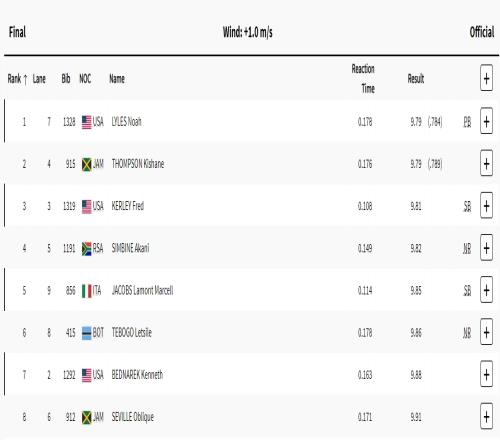Image resolution: width=500 pixels, height=440 pixels.
Task: Expand details for KERLEY Fred's row
Action: click(486, 206)
